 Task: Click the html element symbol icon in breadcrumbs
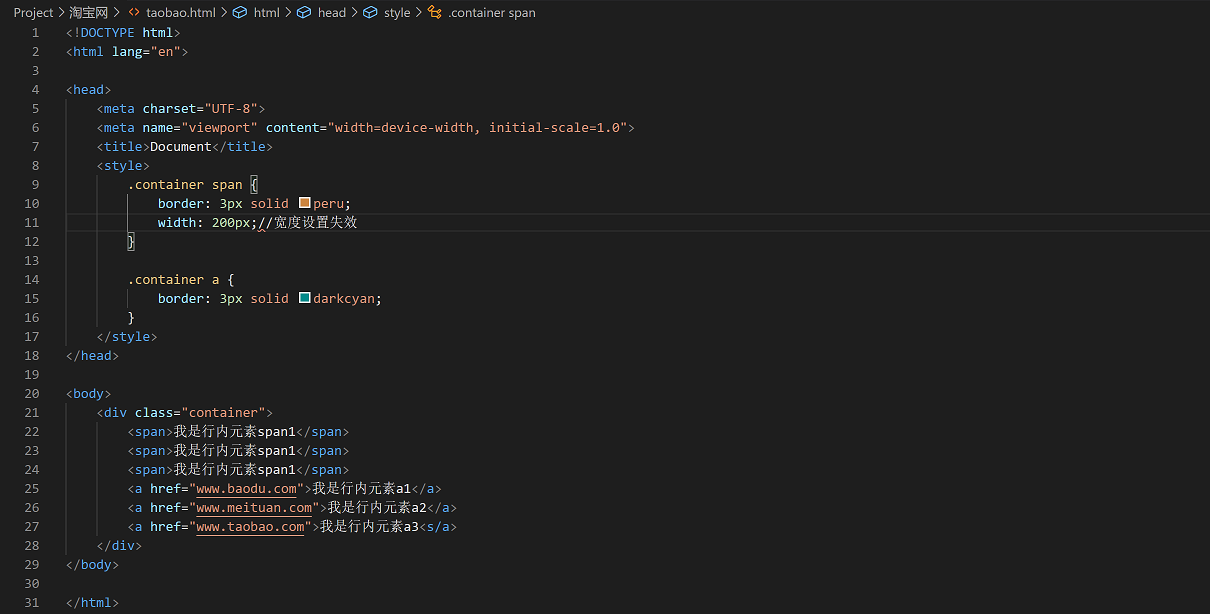(239, 13)
